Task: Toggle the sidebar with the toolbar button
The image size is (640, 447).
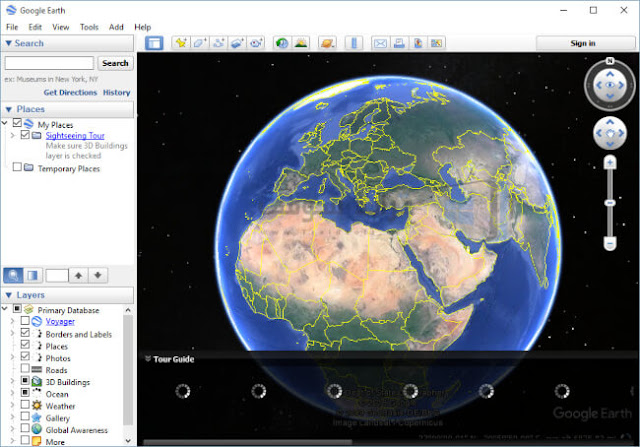Action: 154,43
